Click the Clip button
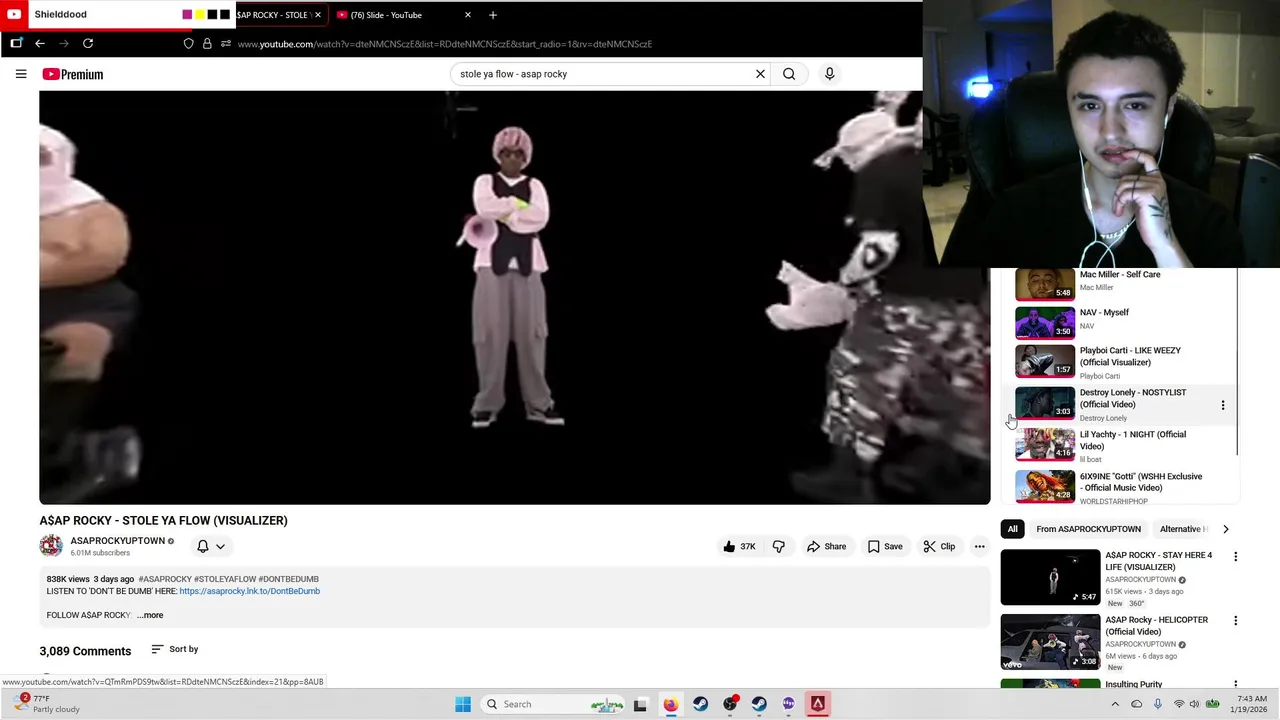Image resolution: width=1280 pixels, height=720 pixels. click(x=939, y=546)
